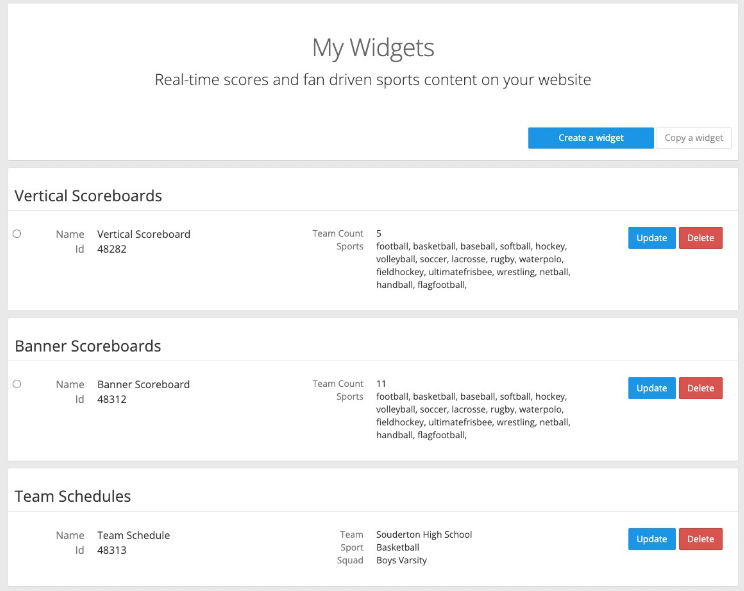Image resolution: width=744 pixels, height=591 pixels.
Task: Click widget Id 48313
Action: click(112, 550)
